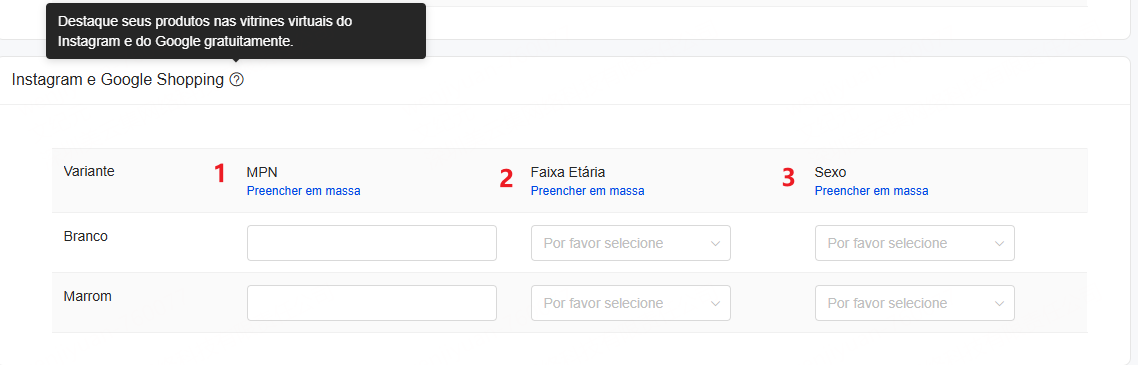Open the Sexo dropdown for Branco
This screenshot has width=1138, height=365.
point(914,243)
